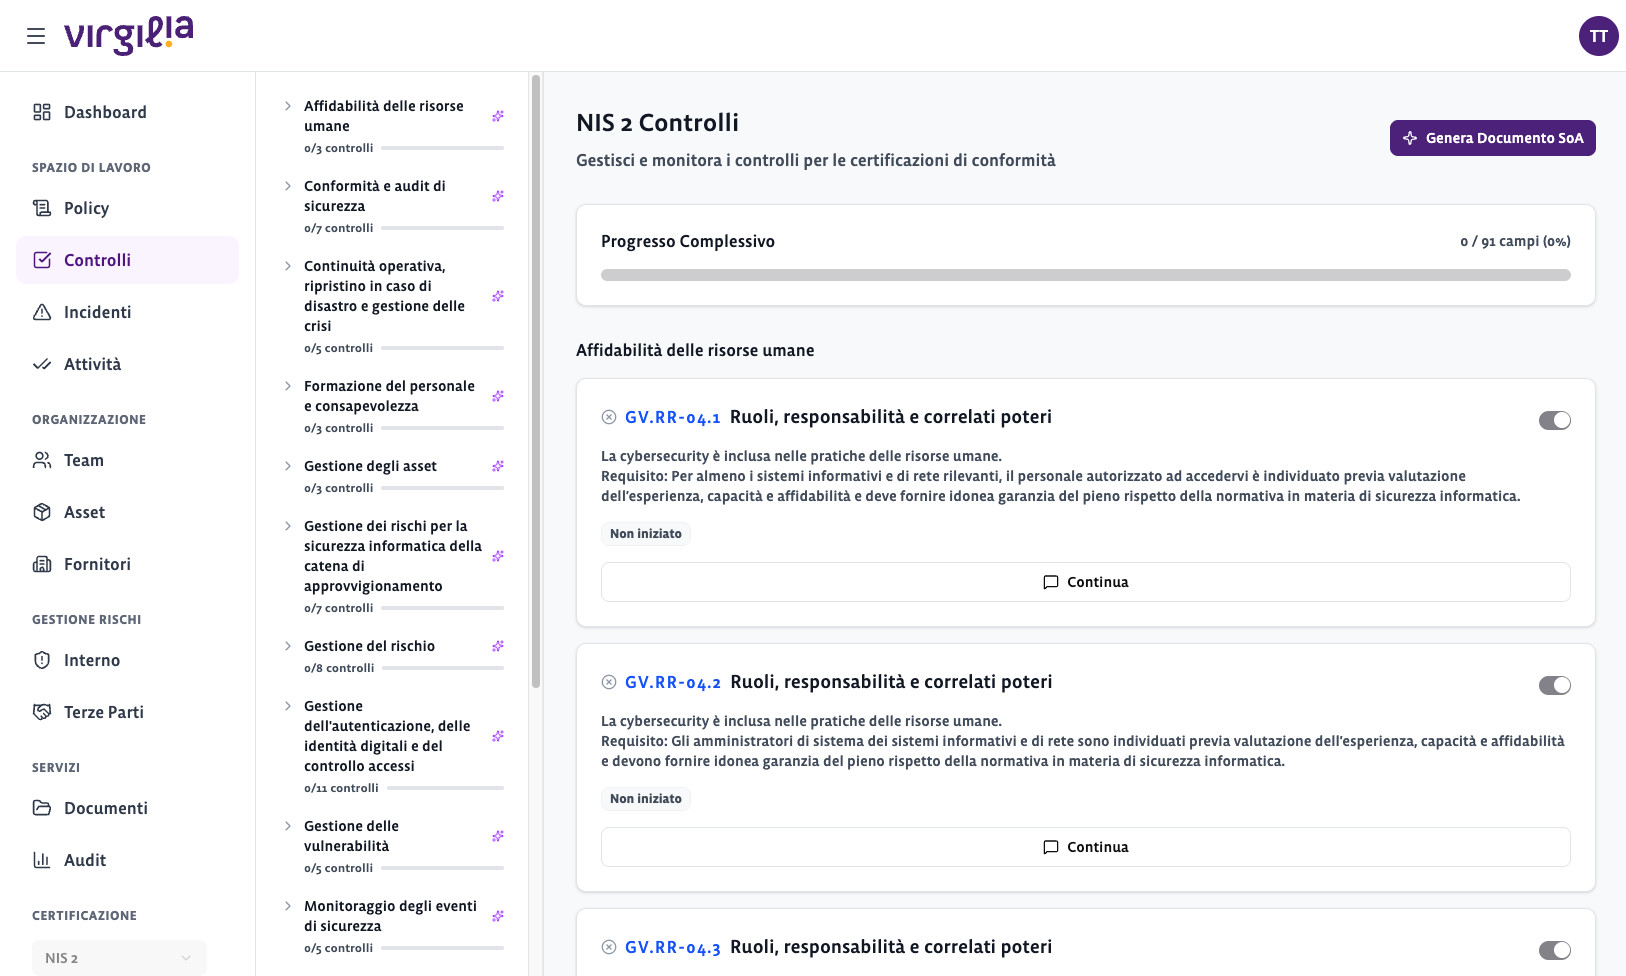
Task: Click the sparkle icon next to Gestione del rischio
Action: [498, 646]
